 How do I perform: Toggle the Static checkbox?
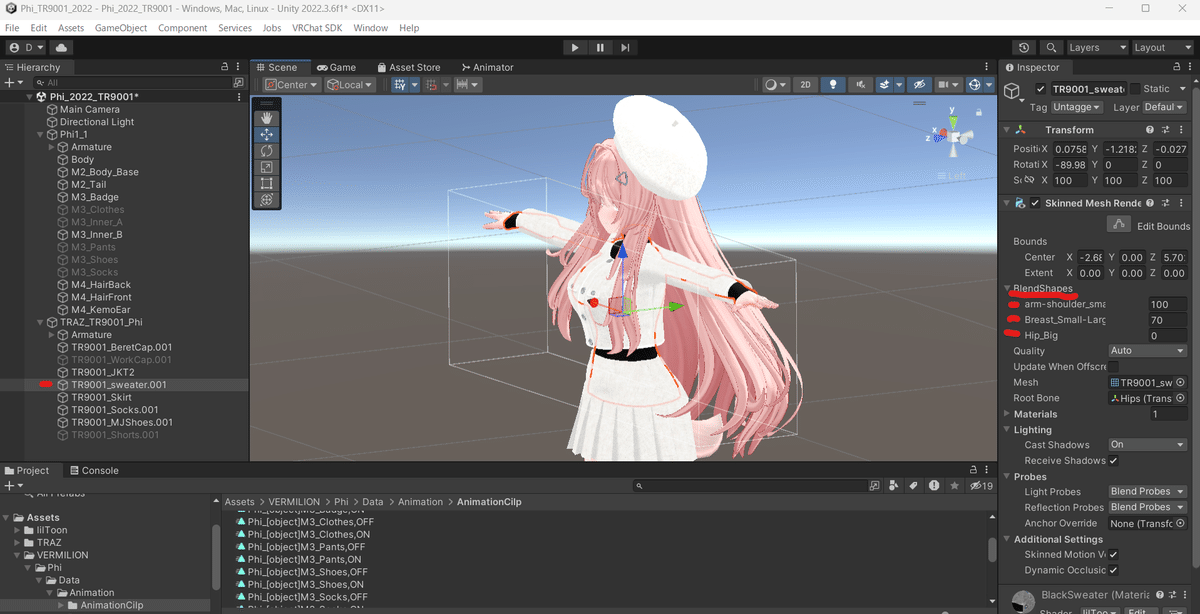[1134, 89]
